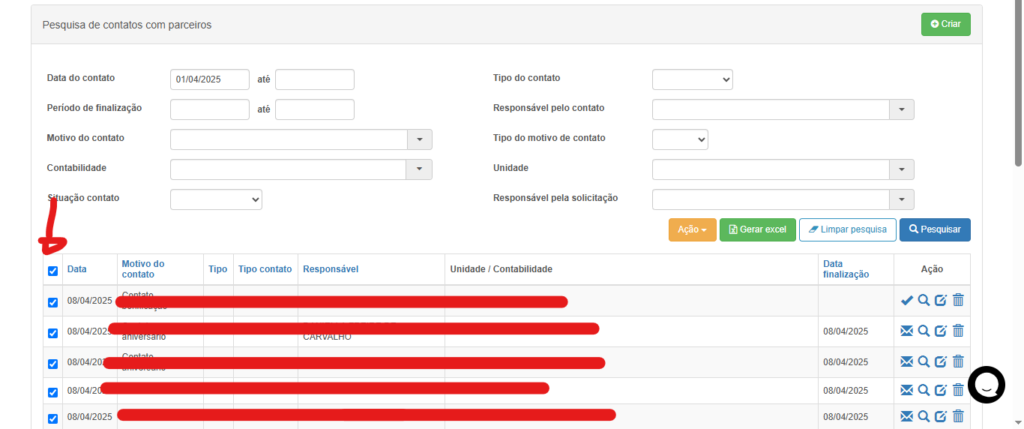The height and width of the screenshot is (429, 1024).
Task: Expand the Situação contato dropdown
Action: pos(216,200)
